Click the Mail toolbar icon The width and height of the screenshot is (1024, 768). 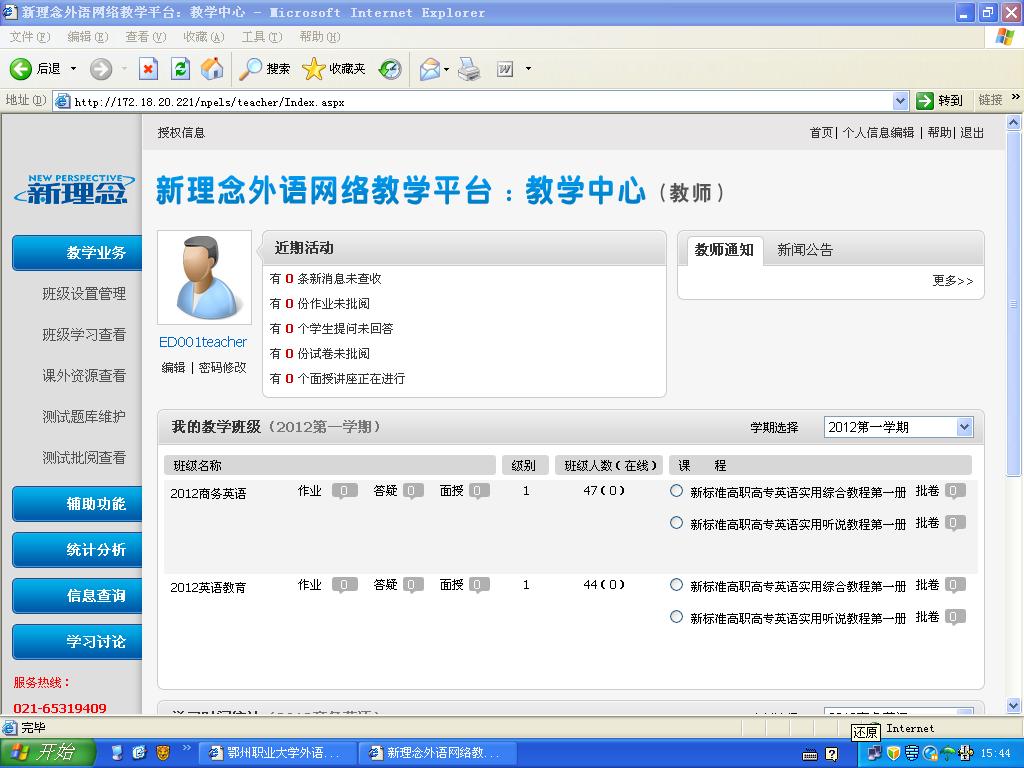pos(429,69)
